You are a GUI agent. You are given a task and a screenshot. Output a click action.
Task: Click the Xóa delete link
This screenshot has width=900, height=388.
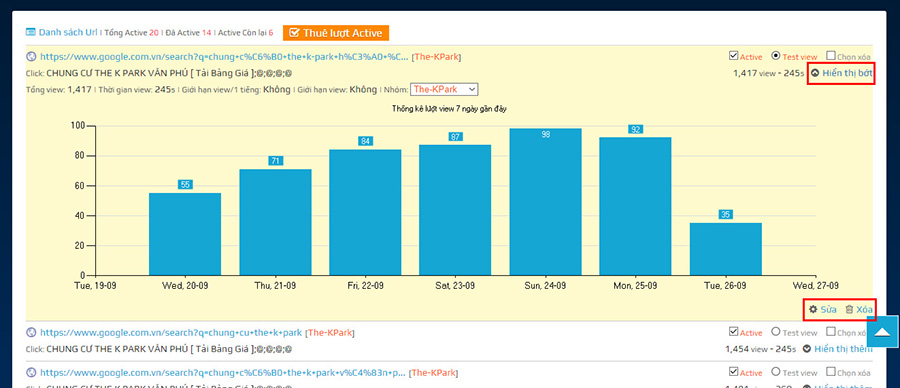point(864,309)
